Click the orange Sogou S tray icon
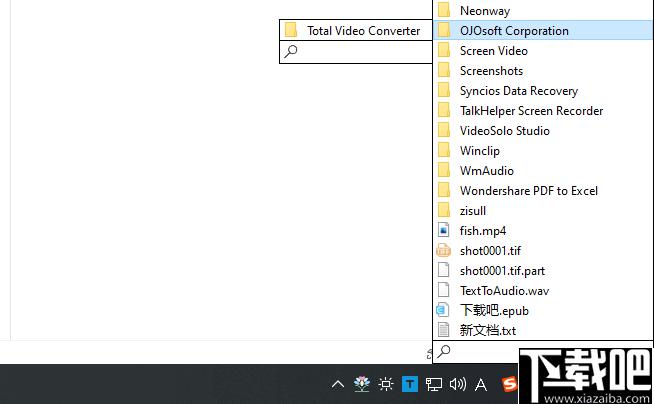The width and height of the screenshot is (654, 404). point(510,384)
